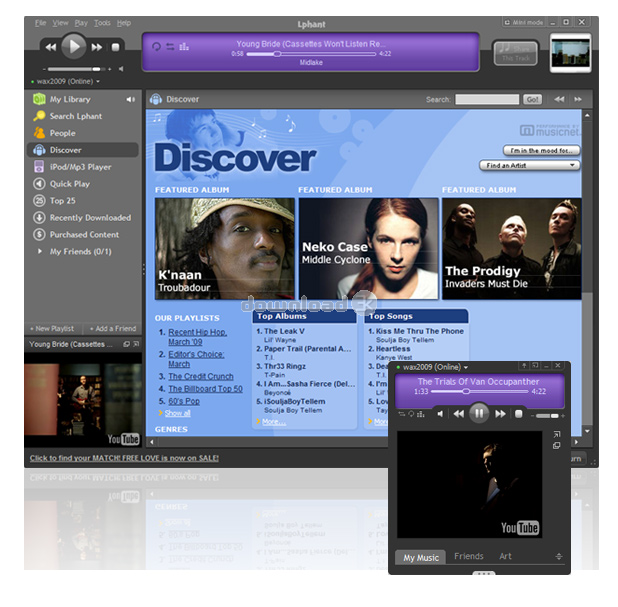Open The Billboard Top 50 playlist
Image resolution: width=618 pixels, height=607 pixels.
205,389
